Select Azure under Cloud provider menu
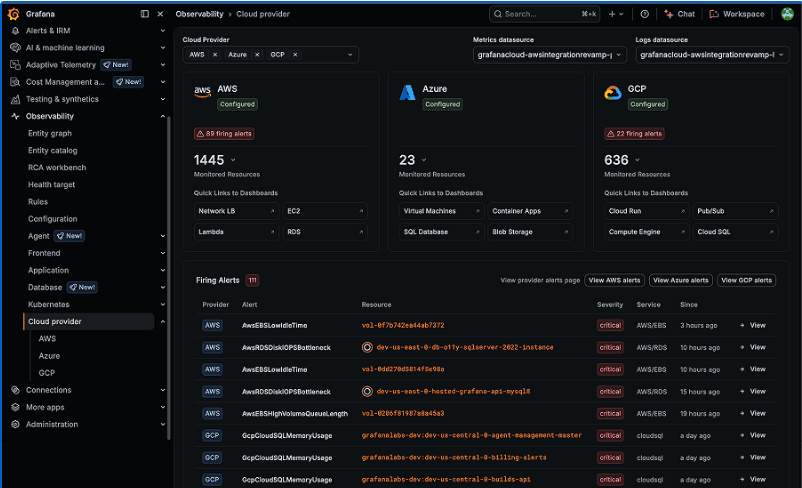802x488 pixels. pyautogui.click(x=49, y=356)
